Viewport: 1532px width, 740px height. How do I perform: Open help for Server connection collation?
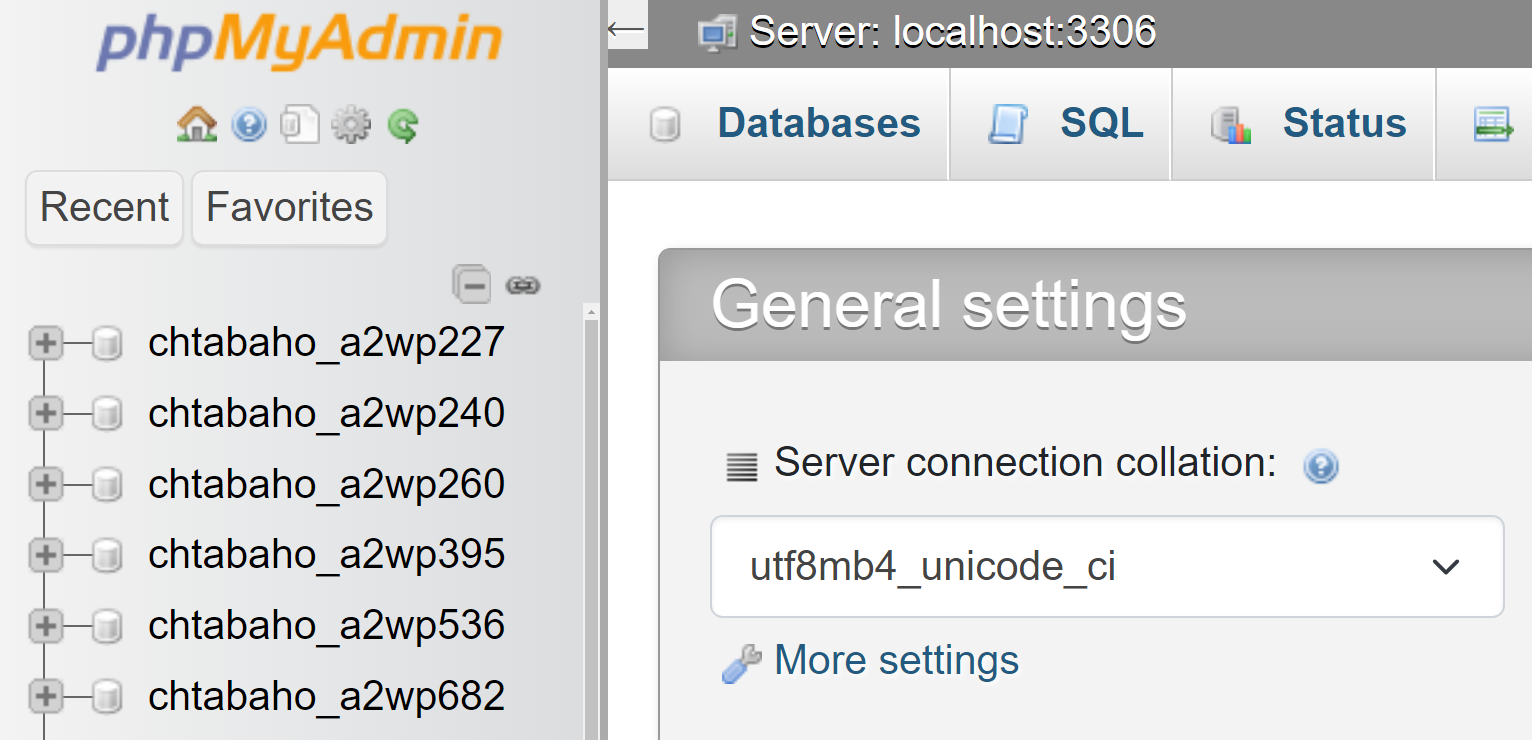click(1320, 466)
